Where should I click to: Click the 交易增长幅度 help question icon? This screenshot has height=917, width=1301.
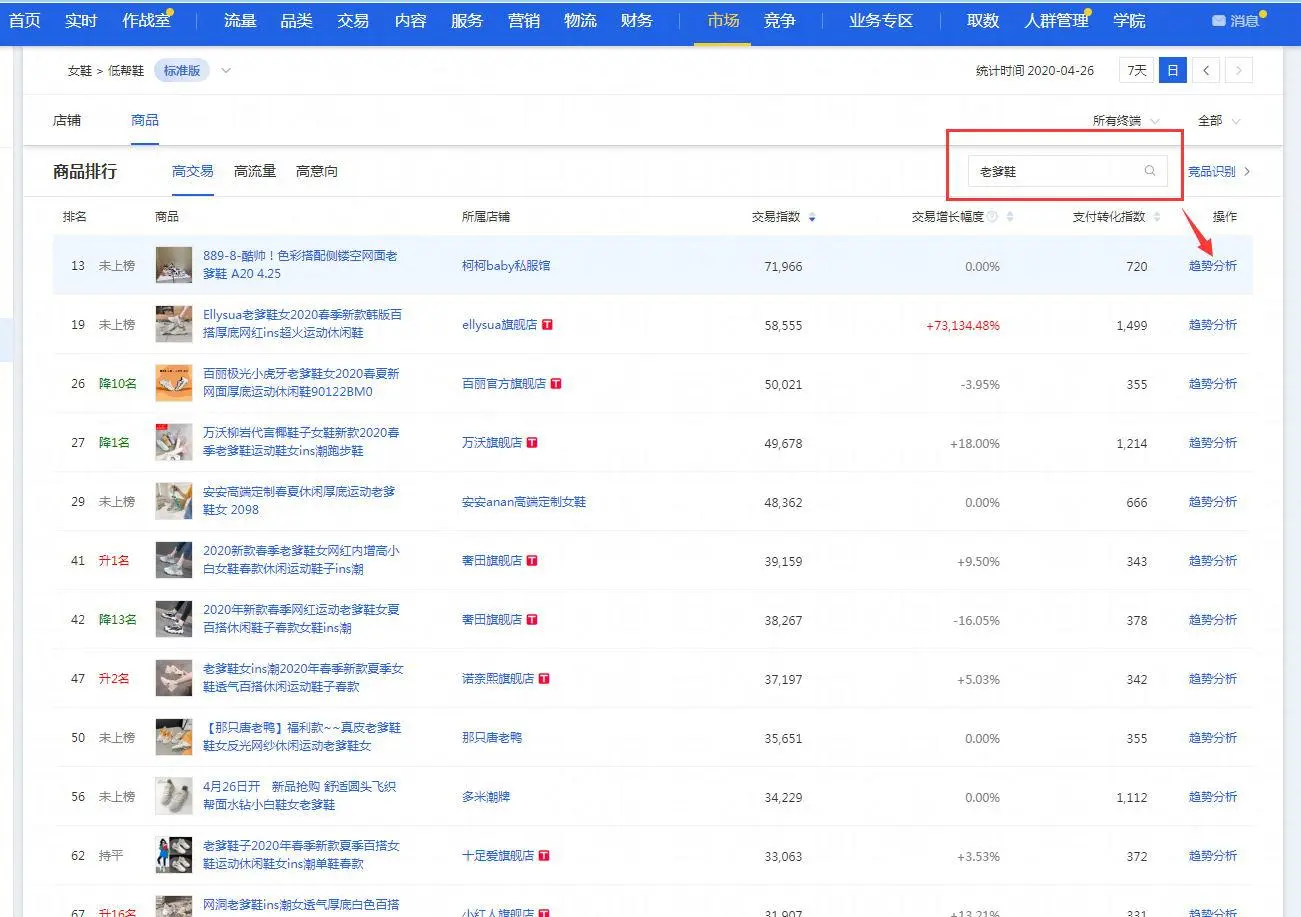coord(992,217)
